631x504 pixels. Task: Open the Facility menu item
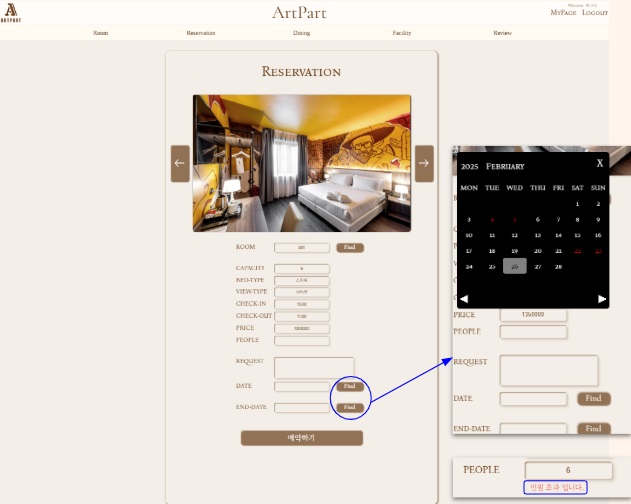pyautogui.click(x=402, y=33)
